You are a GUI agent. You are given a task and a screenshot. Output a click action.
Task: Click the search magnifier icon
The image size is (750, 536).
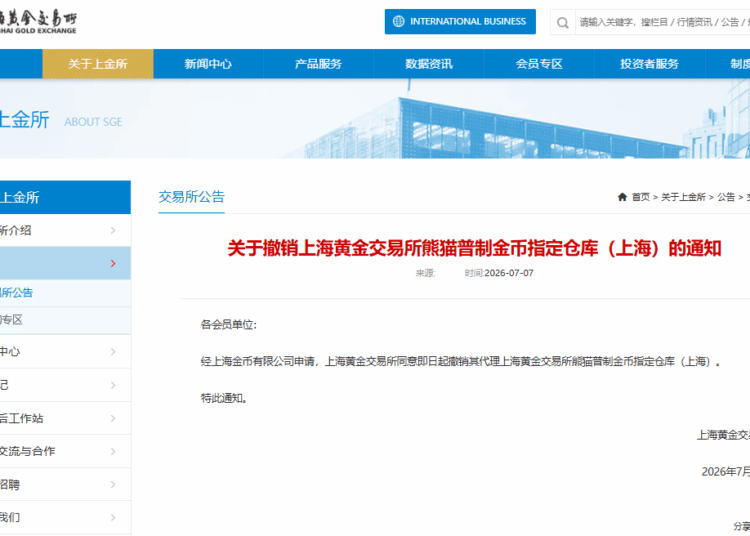(x=563, y=22)
